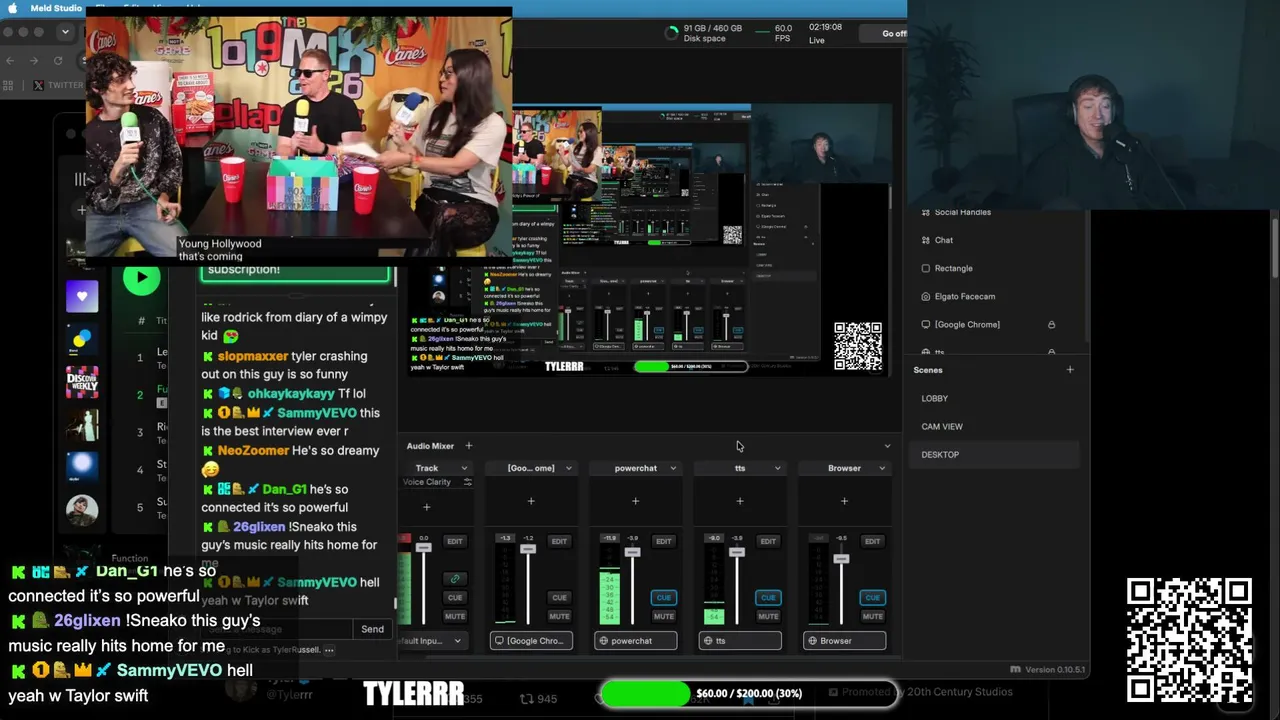The height and width of the screenshot is (720, 1280).
Task: Open Spotify Liked Songs heart icon
Action: point(82,296)
